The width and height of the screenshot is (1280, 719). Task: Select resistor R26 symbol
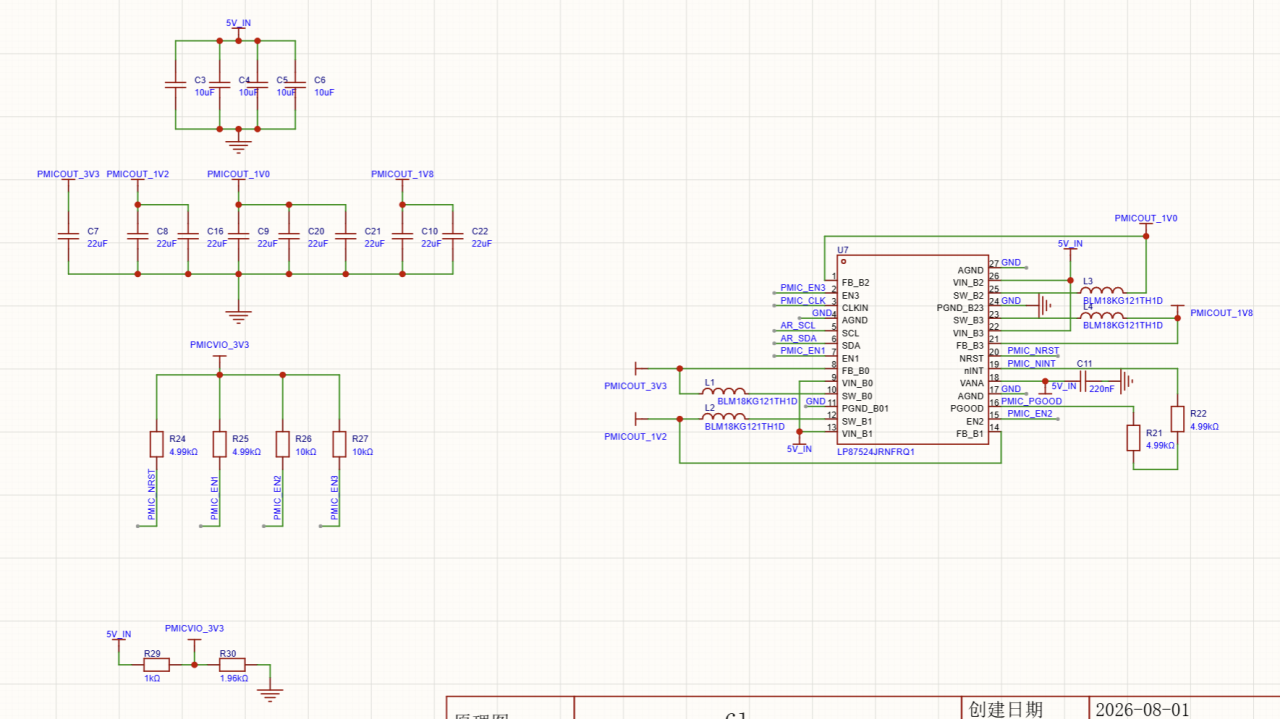click(x=283, y=444)
